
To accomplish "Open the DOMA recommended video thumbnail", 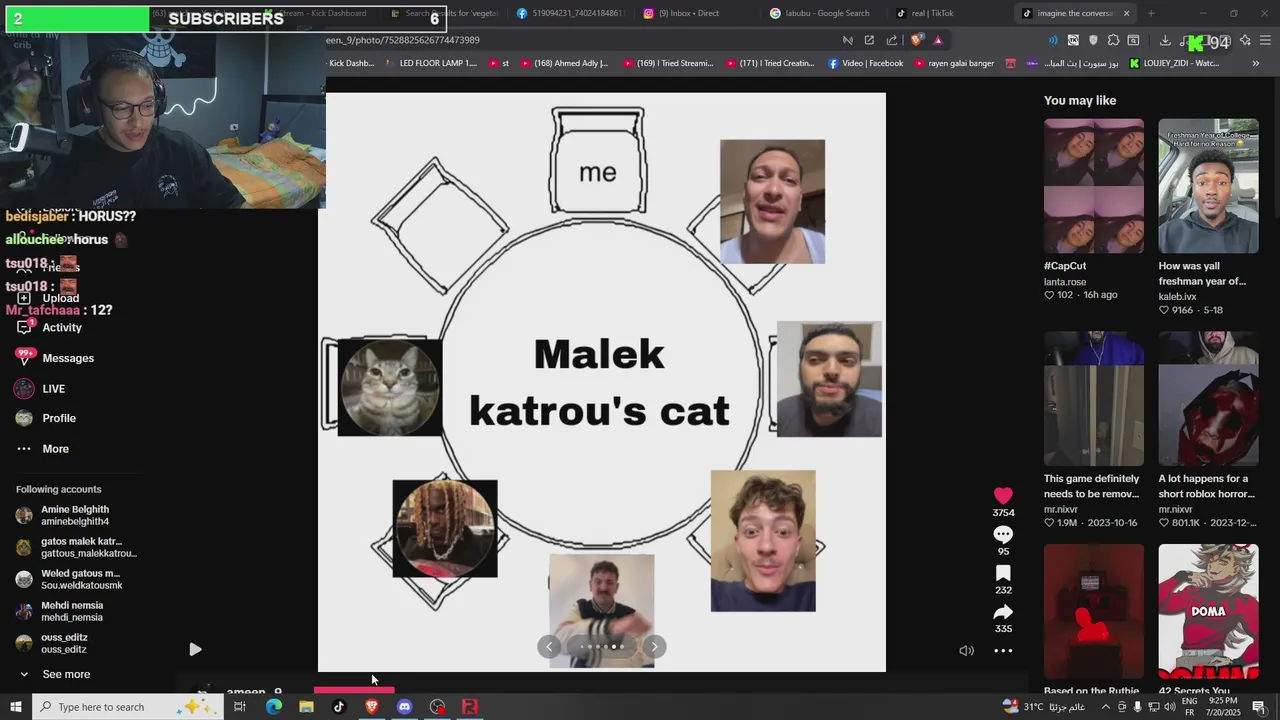I will tap(1208, 611).
